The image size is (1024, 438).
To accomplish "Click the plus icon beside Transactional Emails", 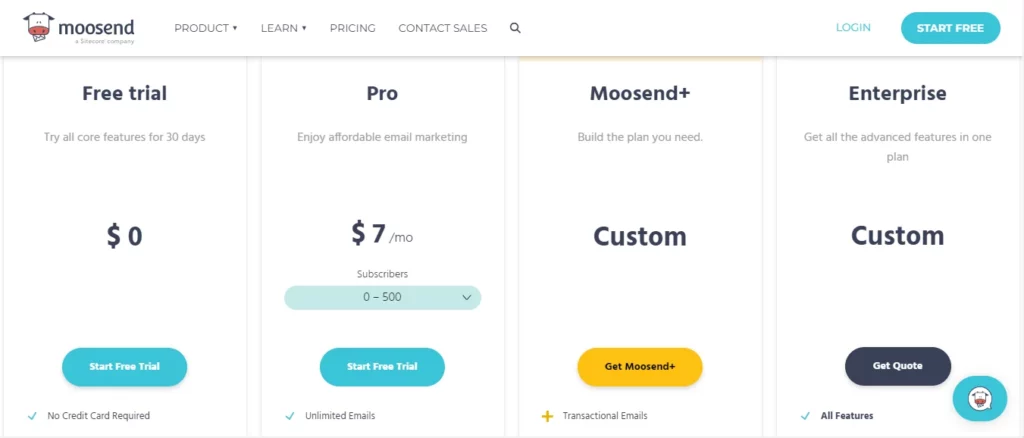I will pos(547,416).
